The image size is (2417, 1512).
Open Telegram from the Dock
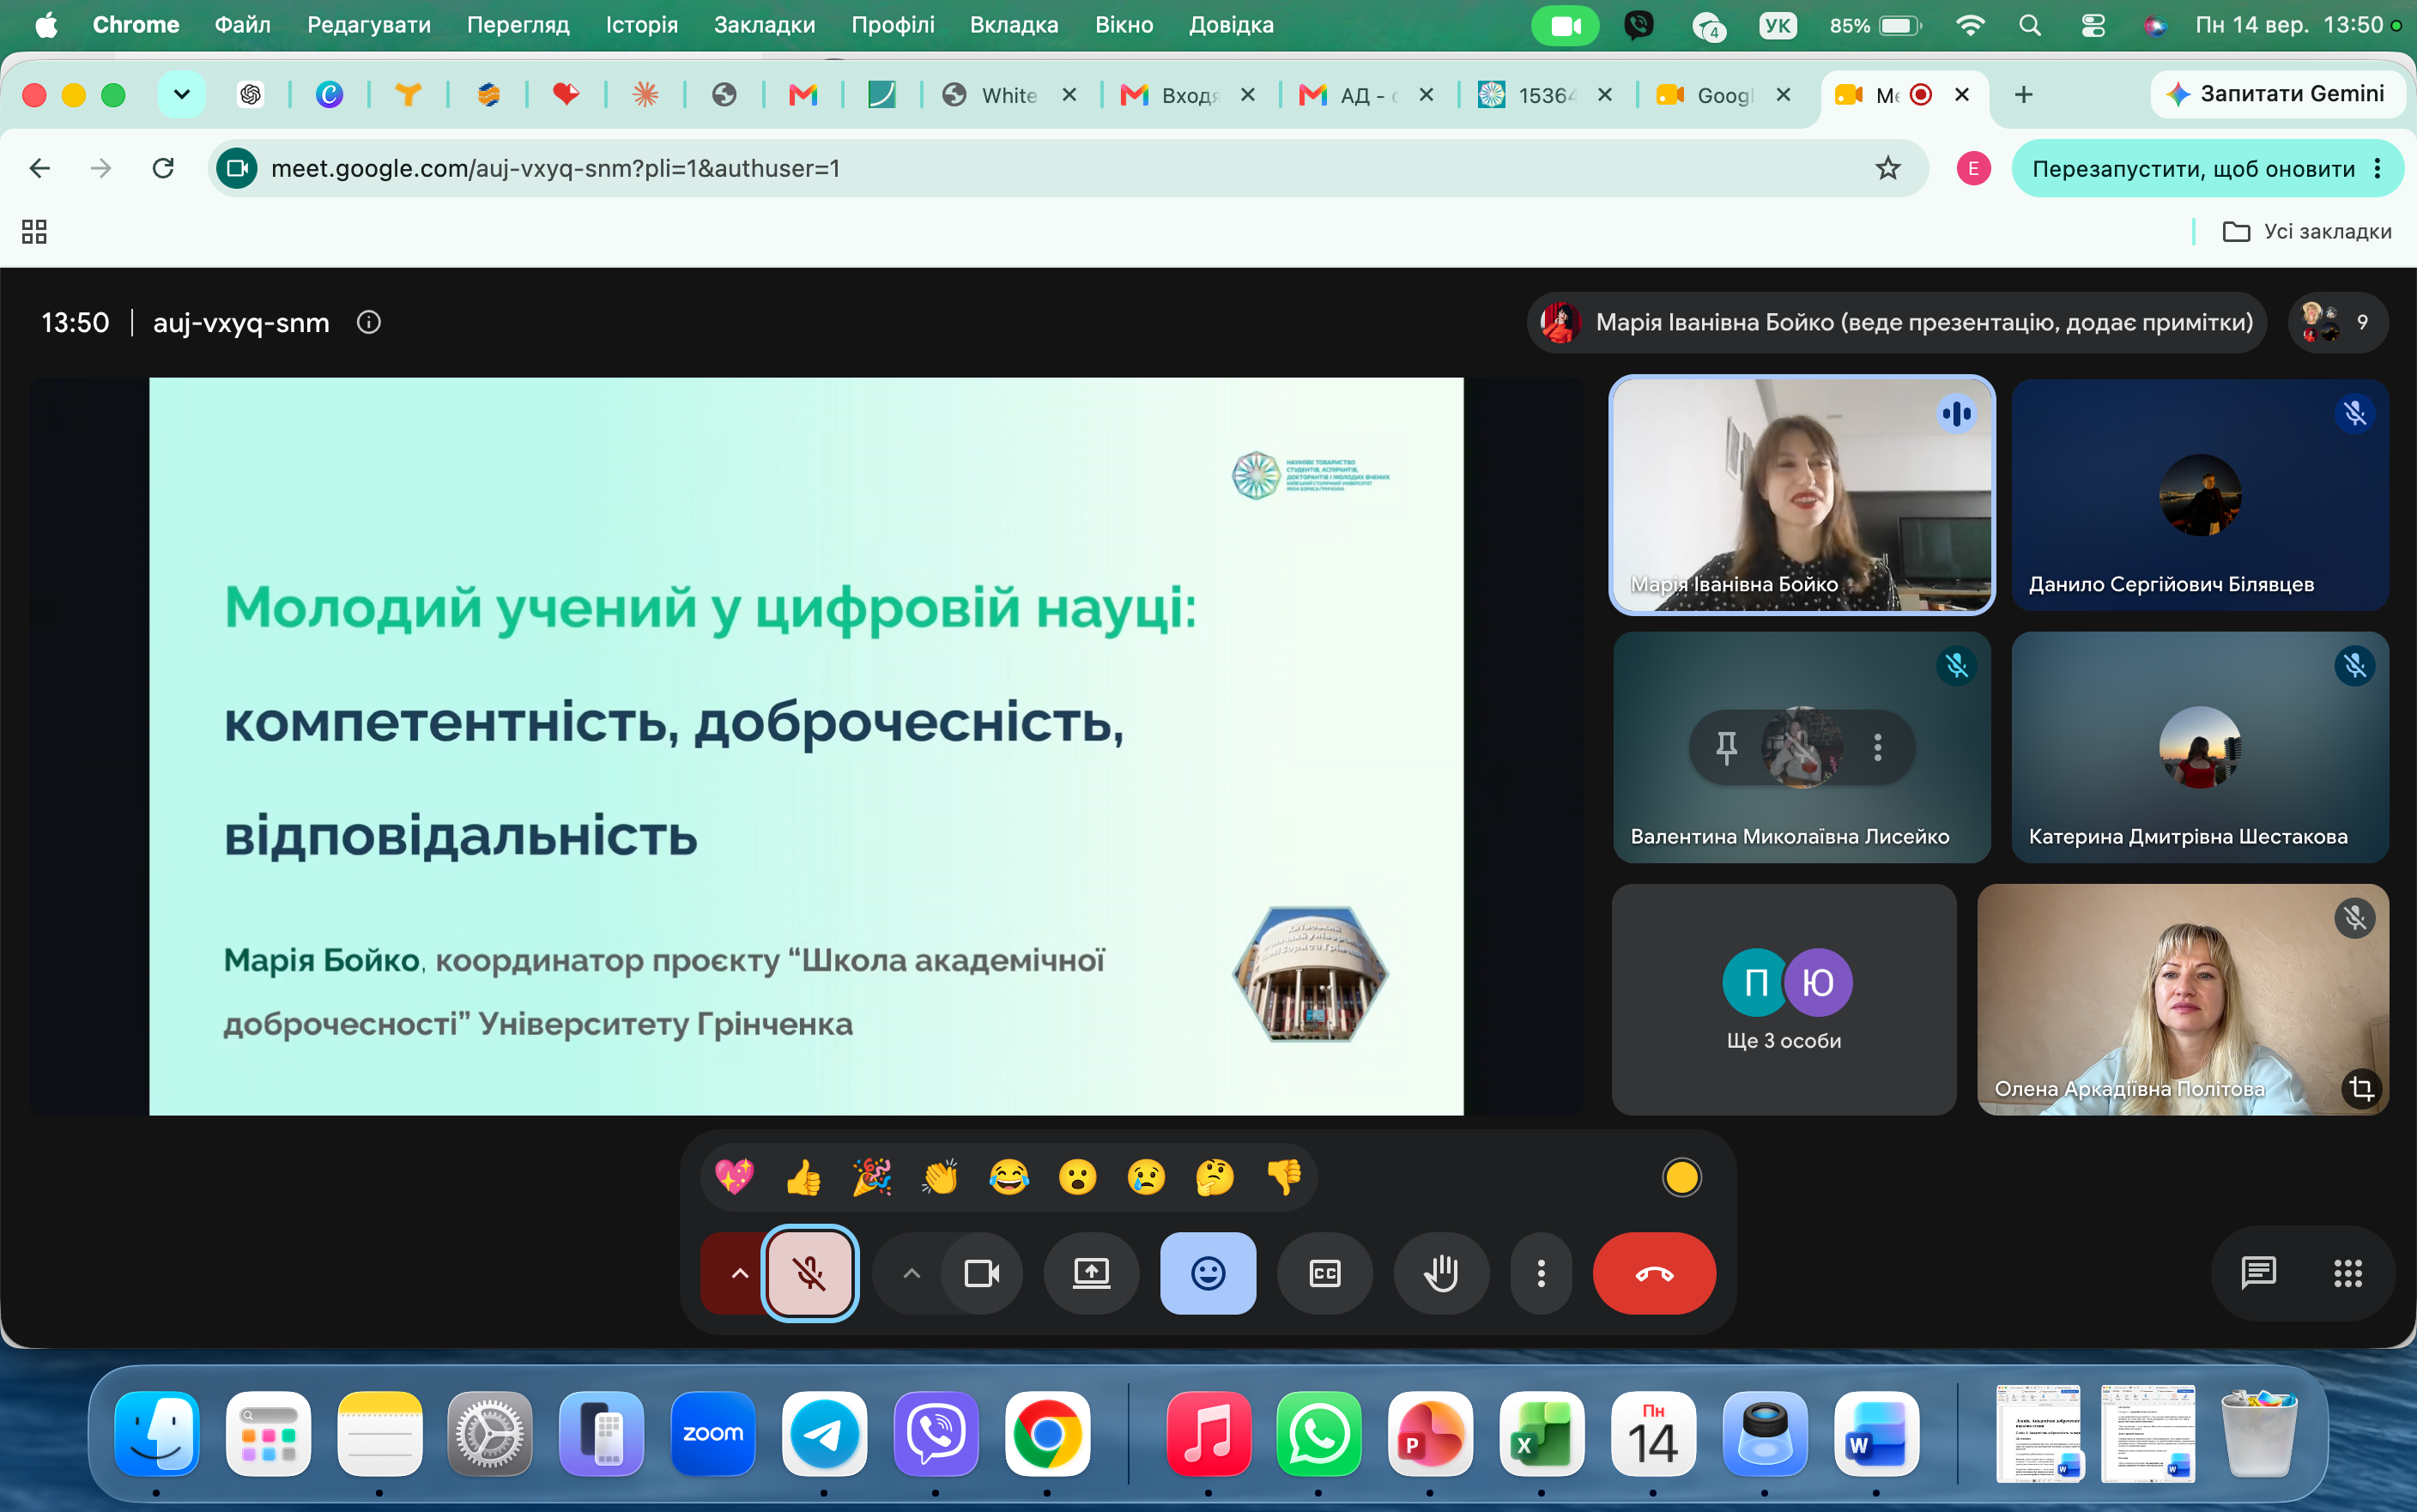pyautogui.click(x=824, y=1433)
